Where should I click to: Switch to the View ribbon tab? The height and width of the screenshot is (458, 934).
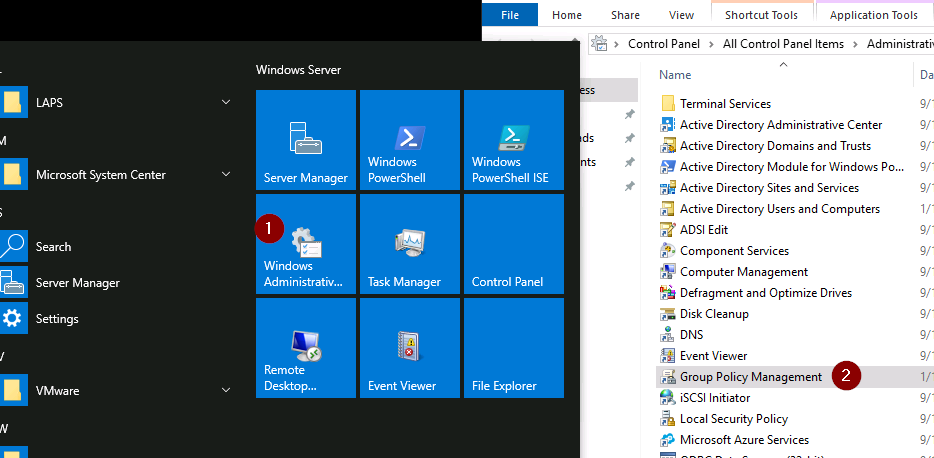pyautogui.click(x=681, y=15)
